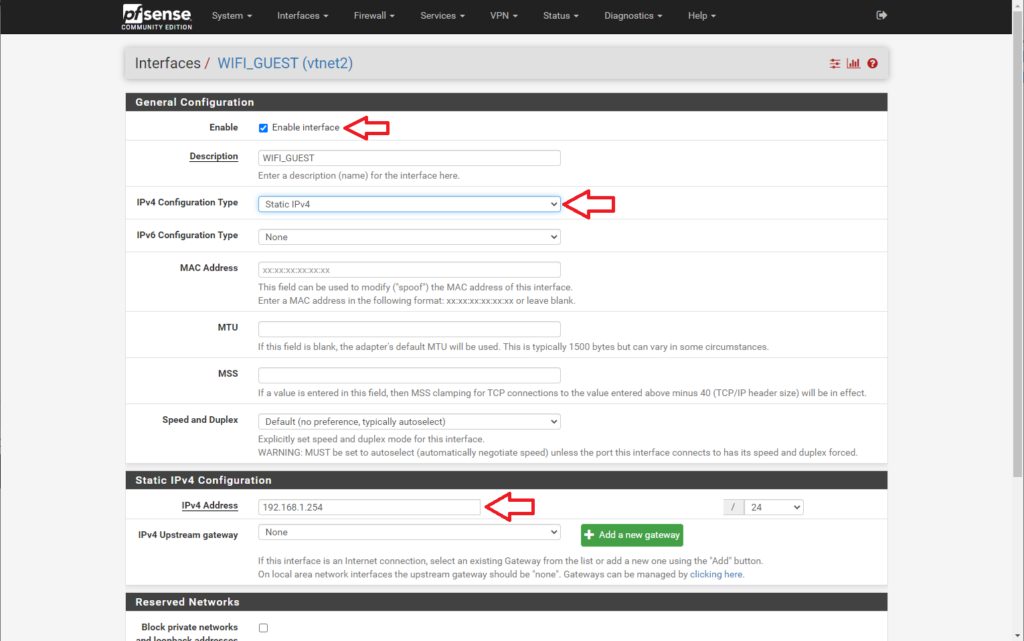The width and height of the screenshot is (1024, 641).
Task: Open the Status menu
Action: click(x=560, y=16)
